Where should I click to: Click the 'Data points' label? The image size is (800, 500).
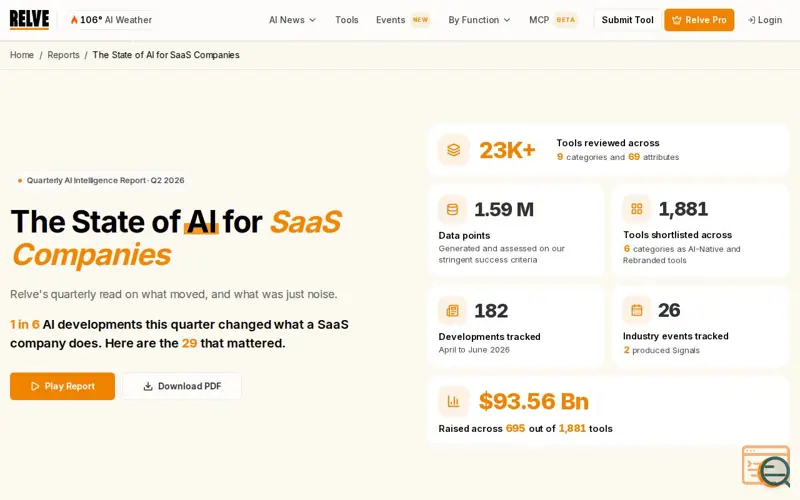[464, 236]
